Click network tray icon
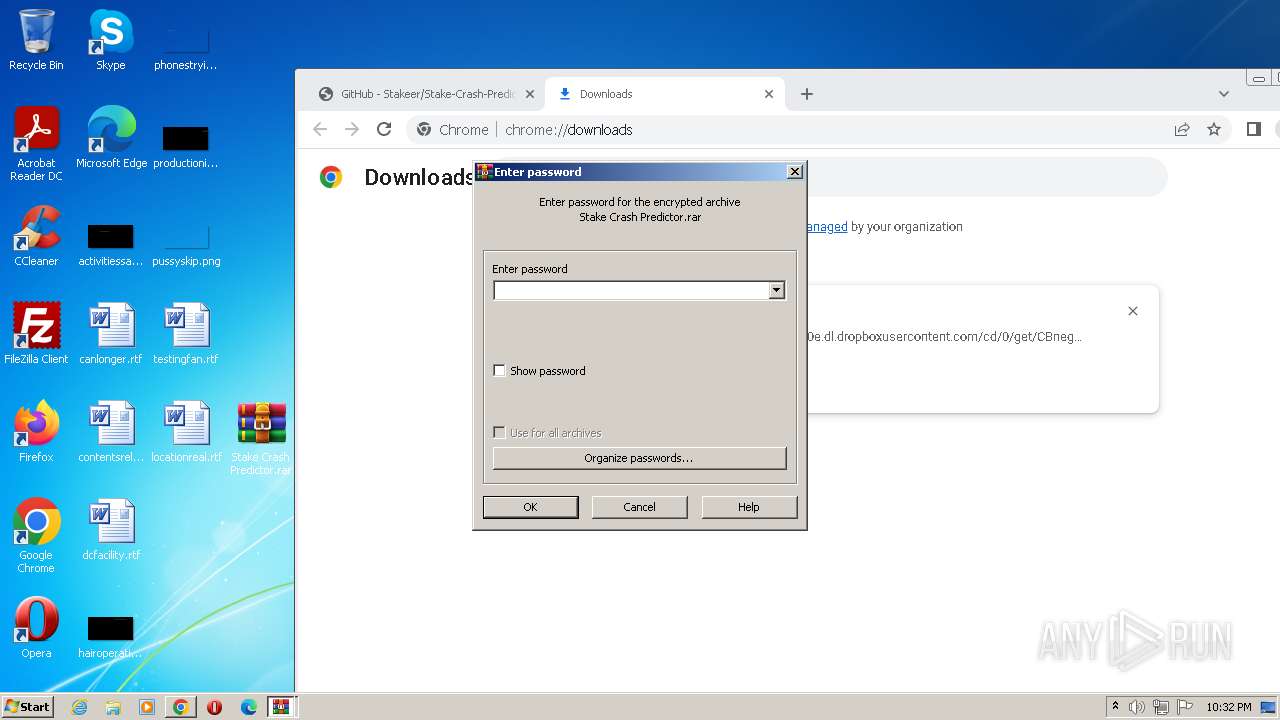This screenshot has height=720, width=1280. point(1161,707)
